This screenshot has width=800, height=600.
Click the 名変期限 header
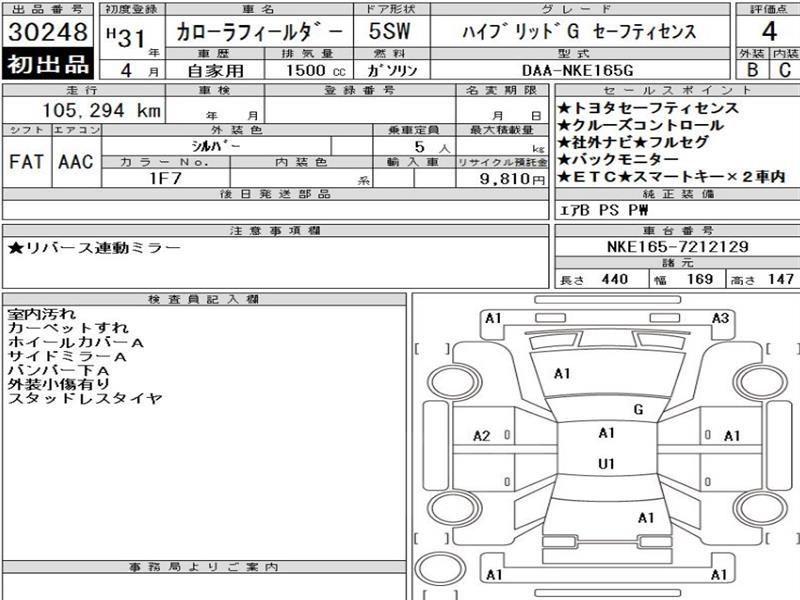click(x=502, y=90)
